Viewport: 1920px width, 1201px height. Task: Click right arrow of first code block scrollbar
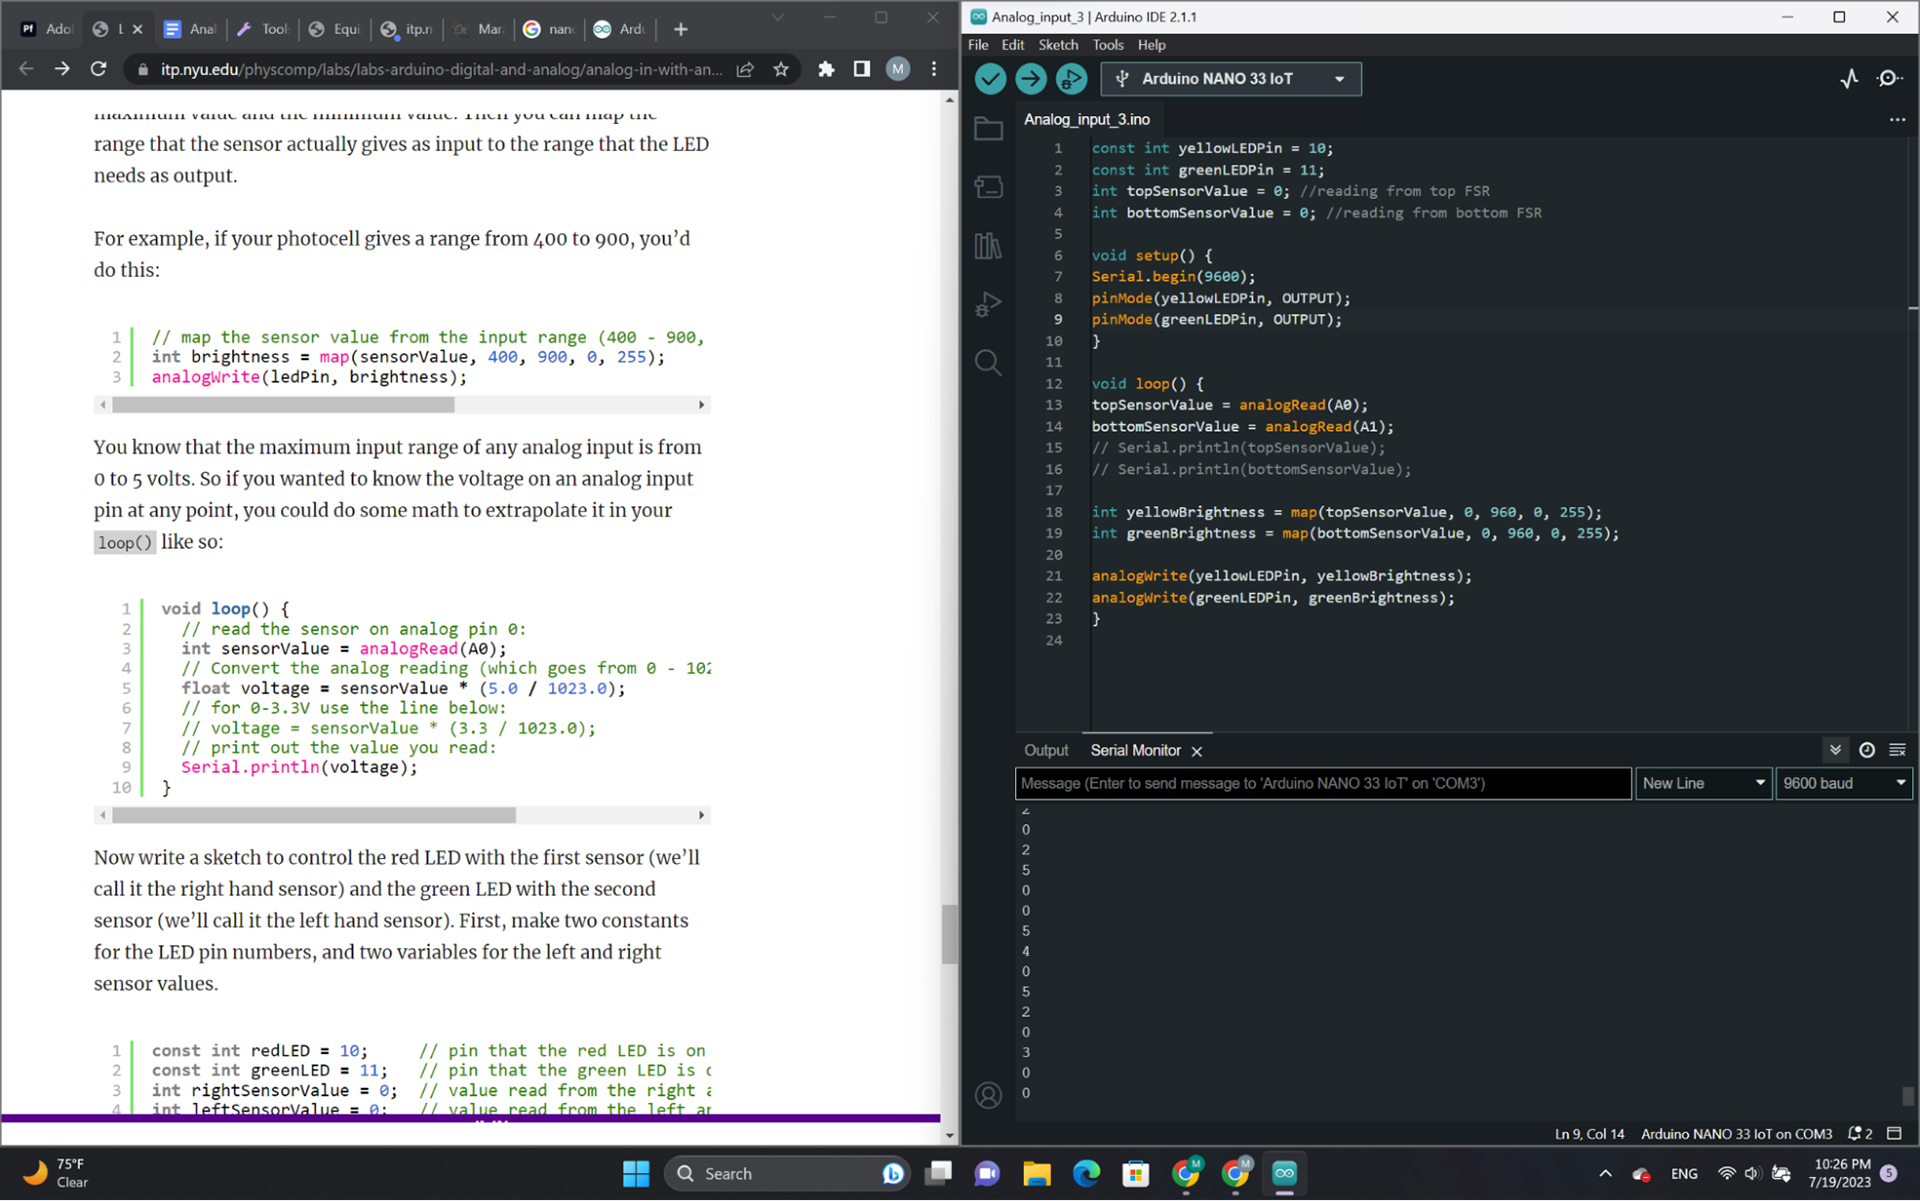[702, 405]
